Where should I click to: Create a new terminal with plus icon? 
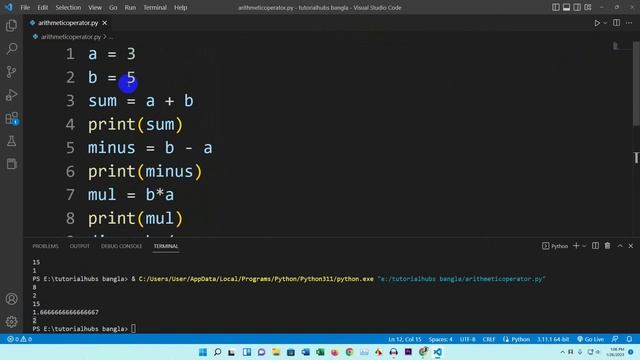point(576,246)
